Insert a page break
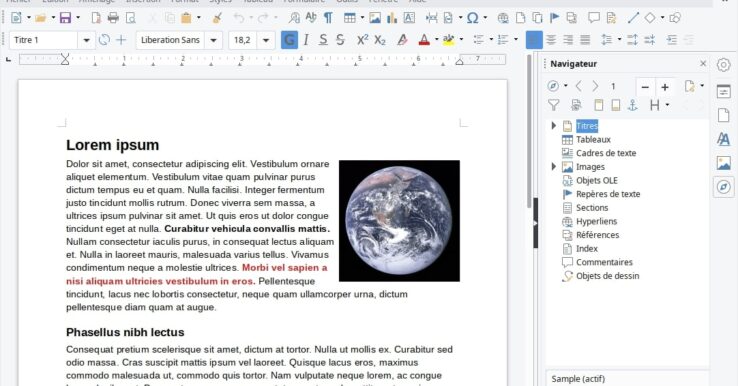The width and height of the screenshot is (738, 386). click(x=431, y=18)
